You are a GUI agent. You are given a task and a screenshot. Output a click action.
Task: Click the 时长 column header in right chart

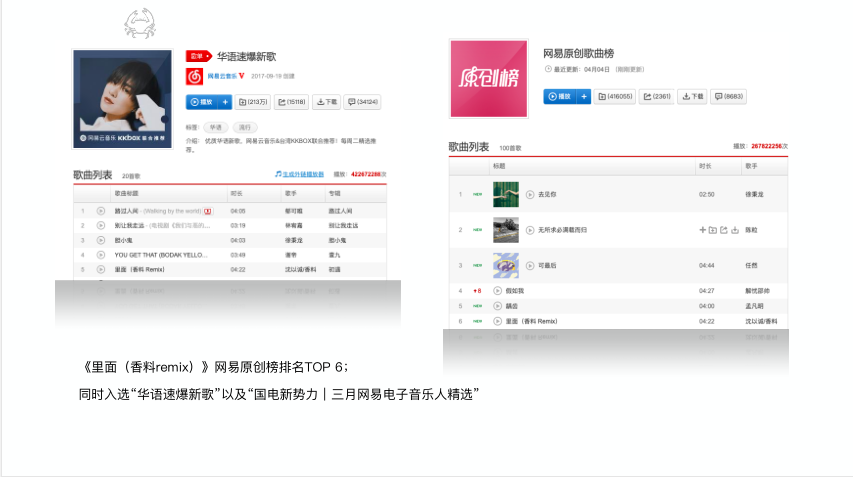[x=705, y=166]
